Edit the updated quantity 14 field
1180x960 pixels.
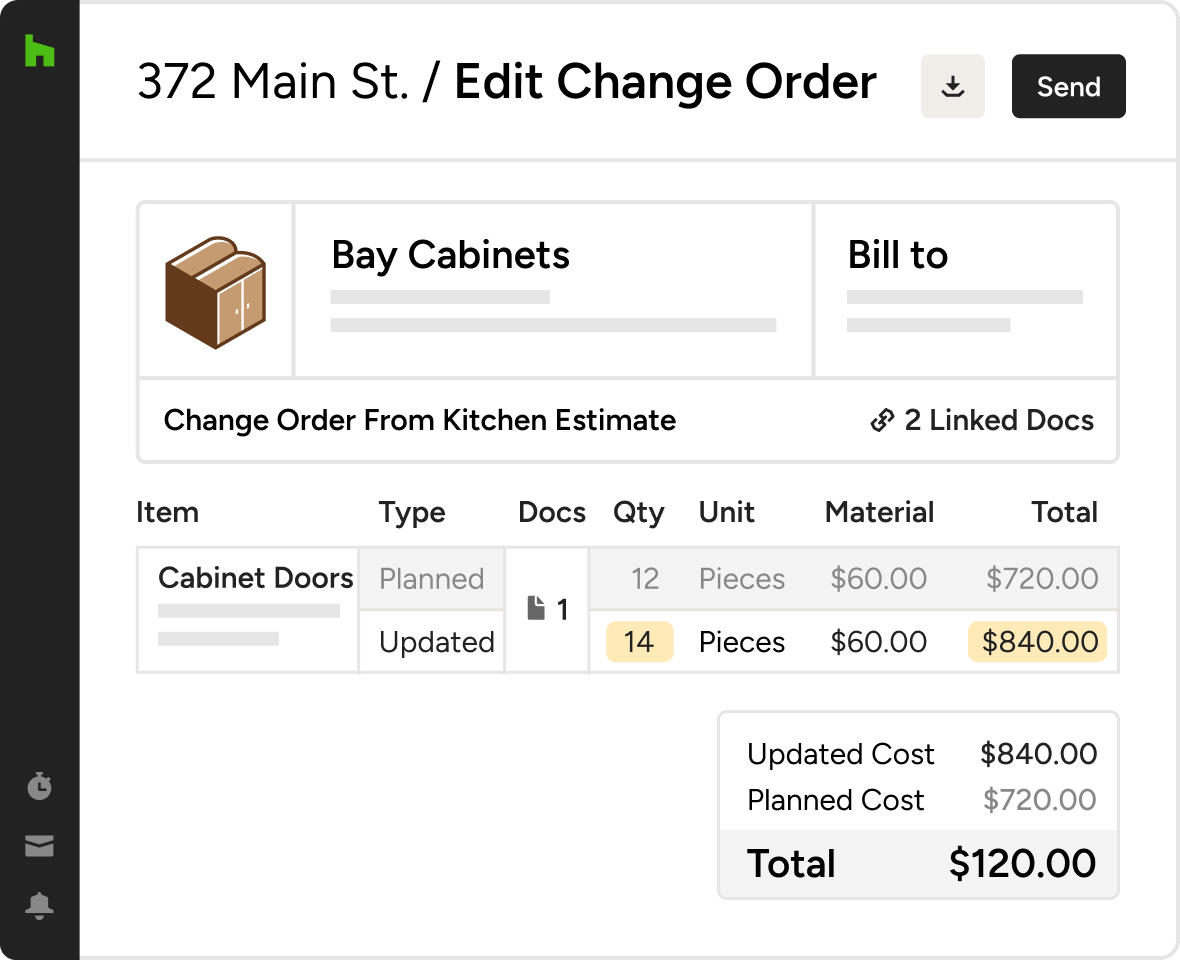[639, 642]
